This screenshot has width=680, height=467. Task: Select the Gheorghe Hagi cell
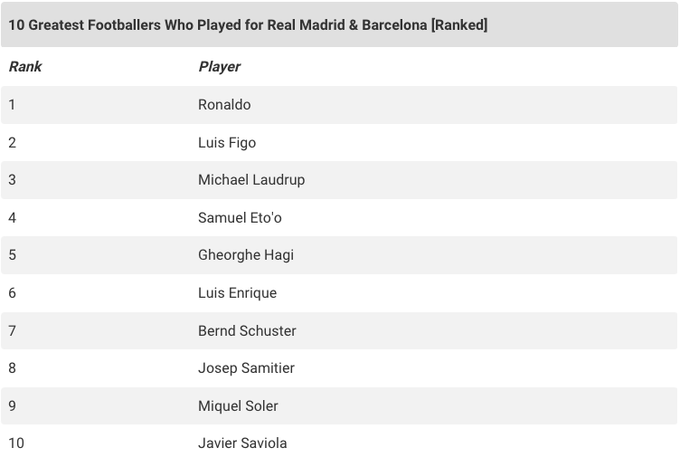[x=246, y=255]
